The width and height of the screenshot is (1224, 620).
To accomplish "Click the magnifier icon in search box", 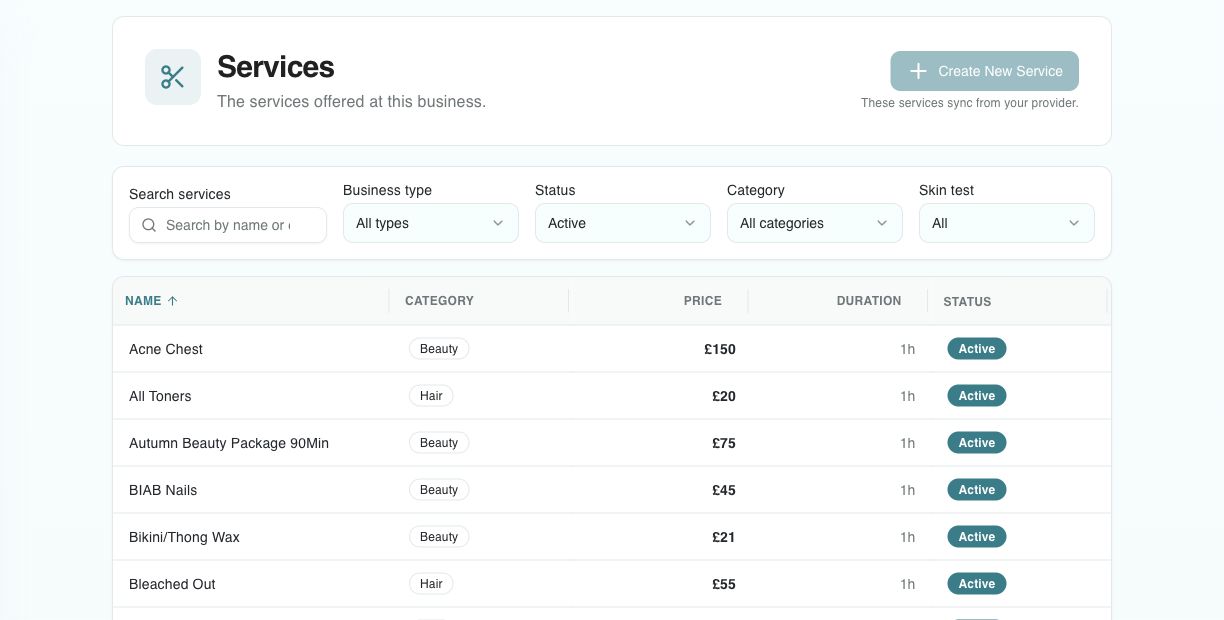I will 149,225.
